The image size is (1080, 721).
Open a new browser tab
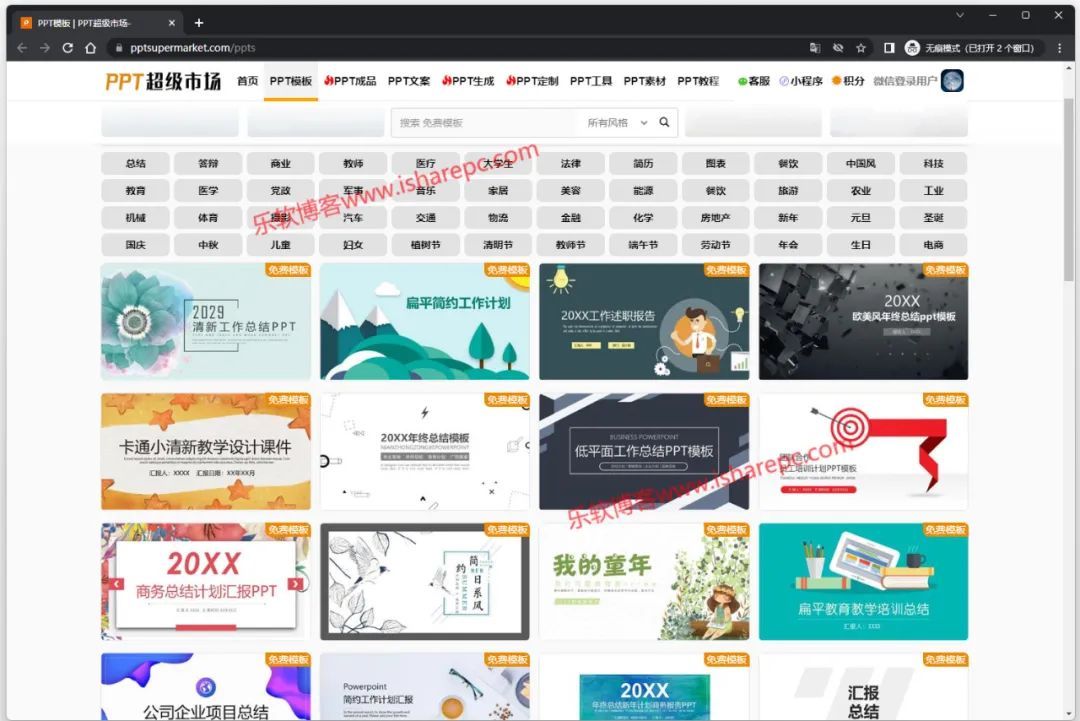(198, 23)
